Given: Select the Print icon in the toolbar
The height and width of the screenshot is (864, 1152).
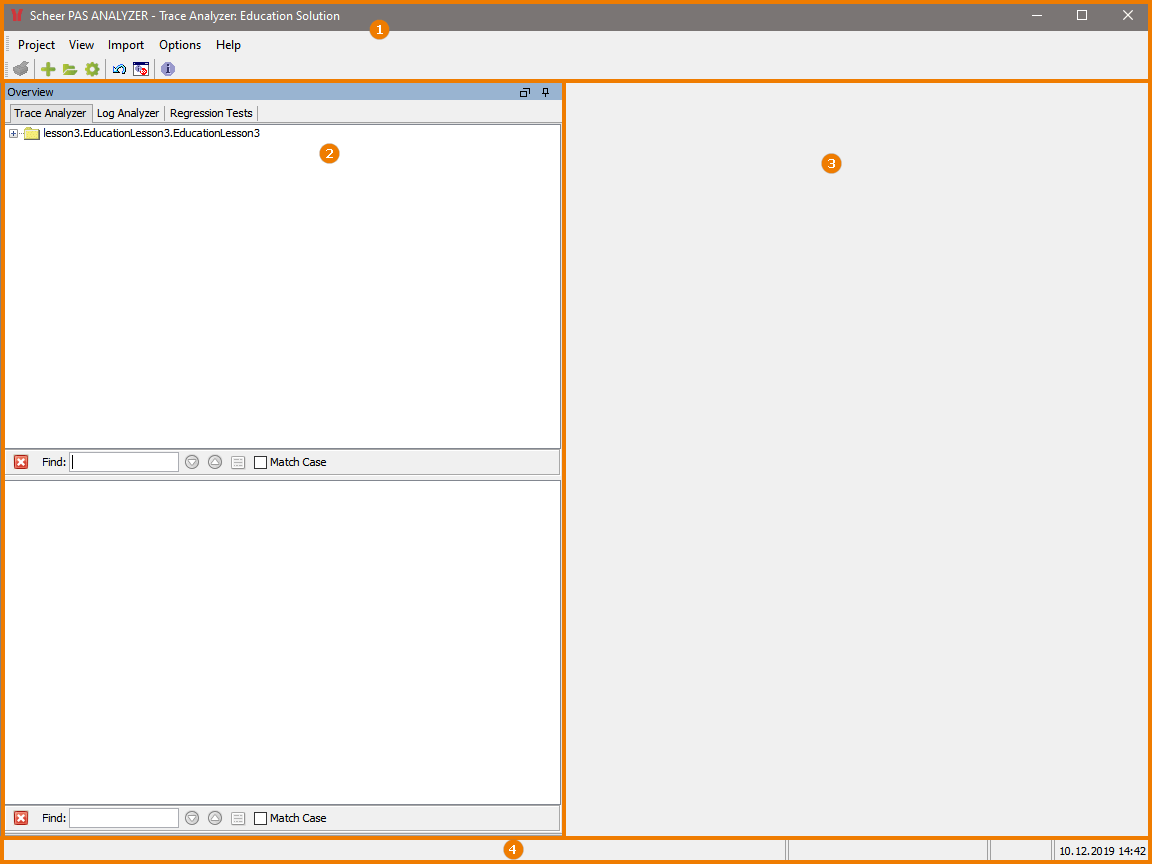Looking at the screenshot, I should (x=21, y=68).
